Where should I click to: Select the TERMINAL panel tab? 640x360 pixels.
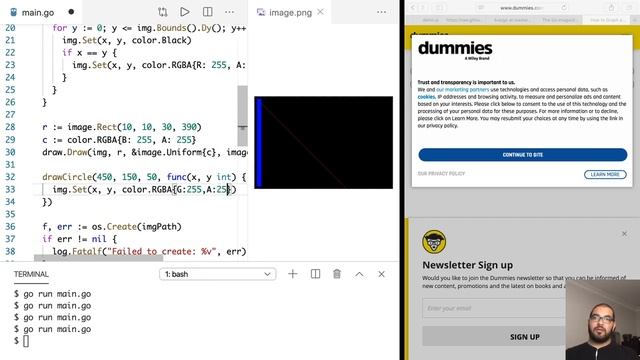(x=31, y=274)
